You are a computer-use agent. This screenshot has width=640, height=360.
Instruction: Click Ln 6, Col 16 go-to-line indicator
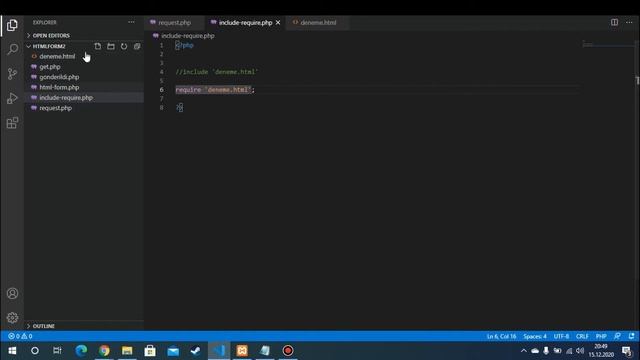[x=501, y=336]
